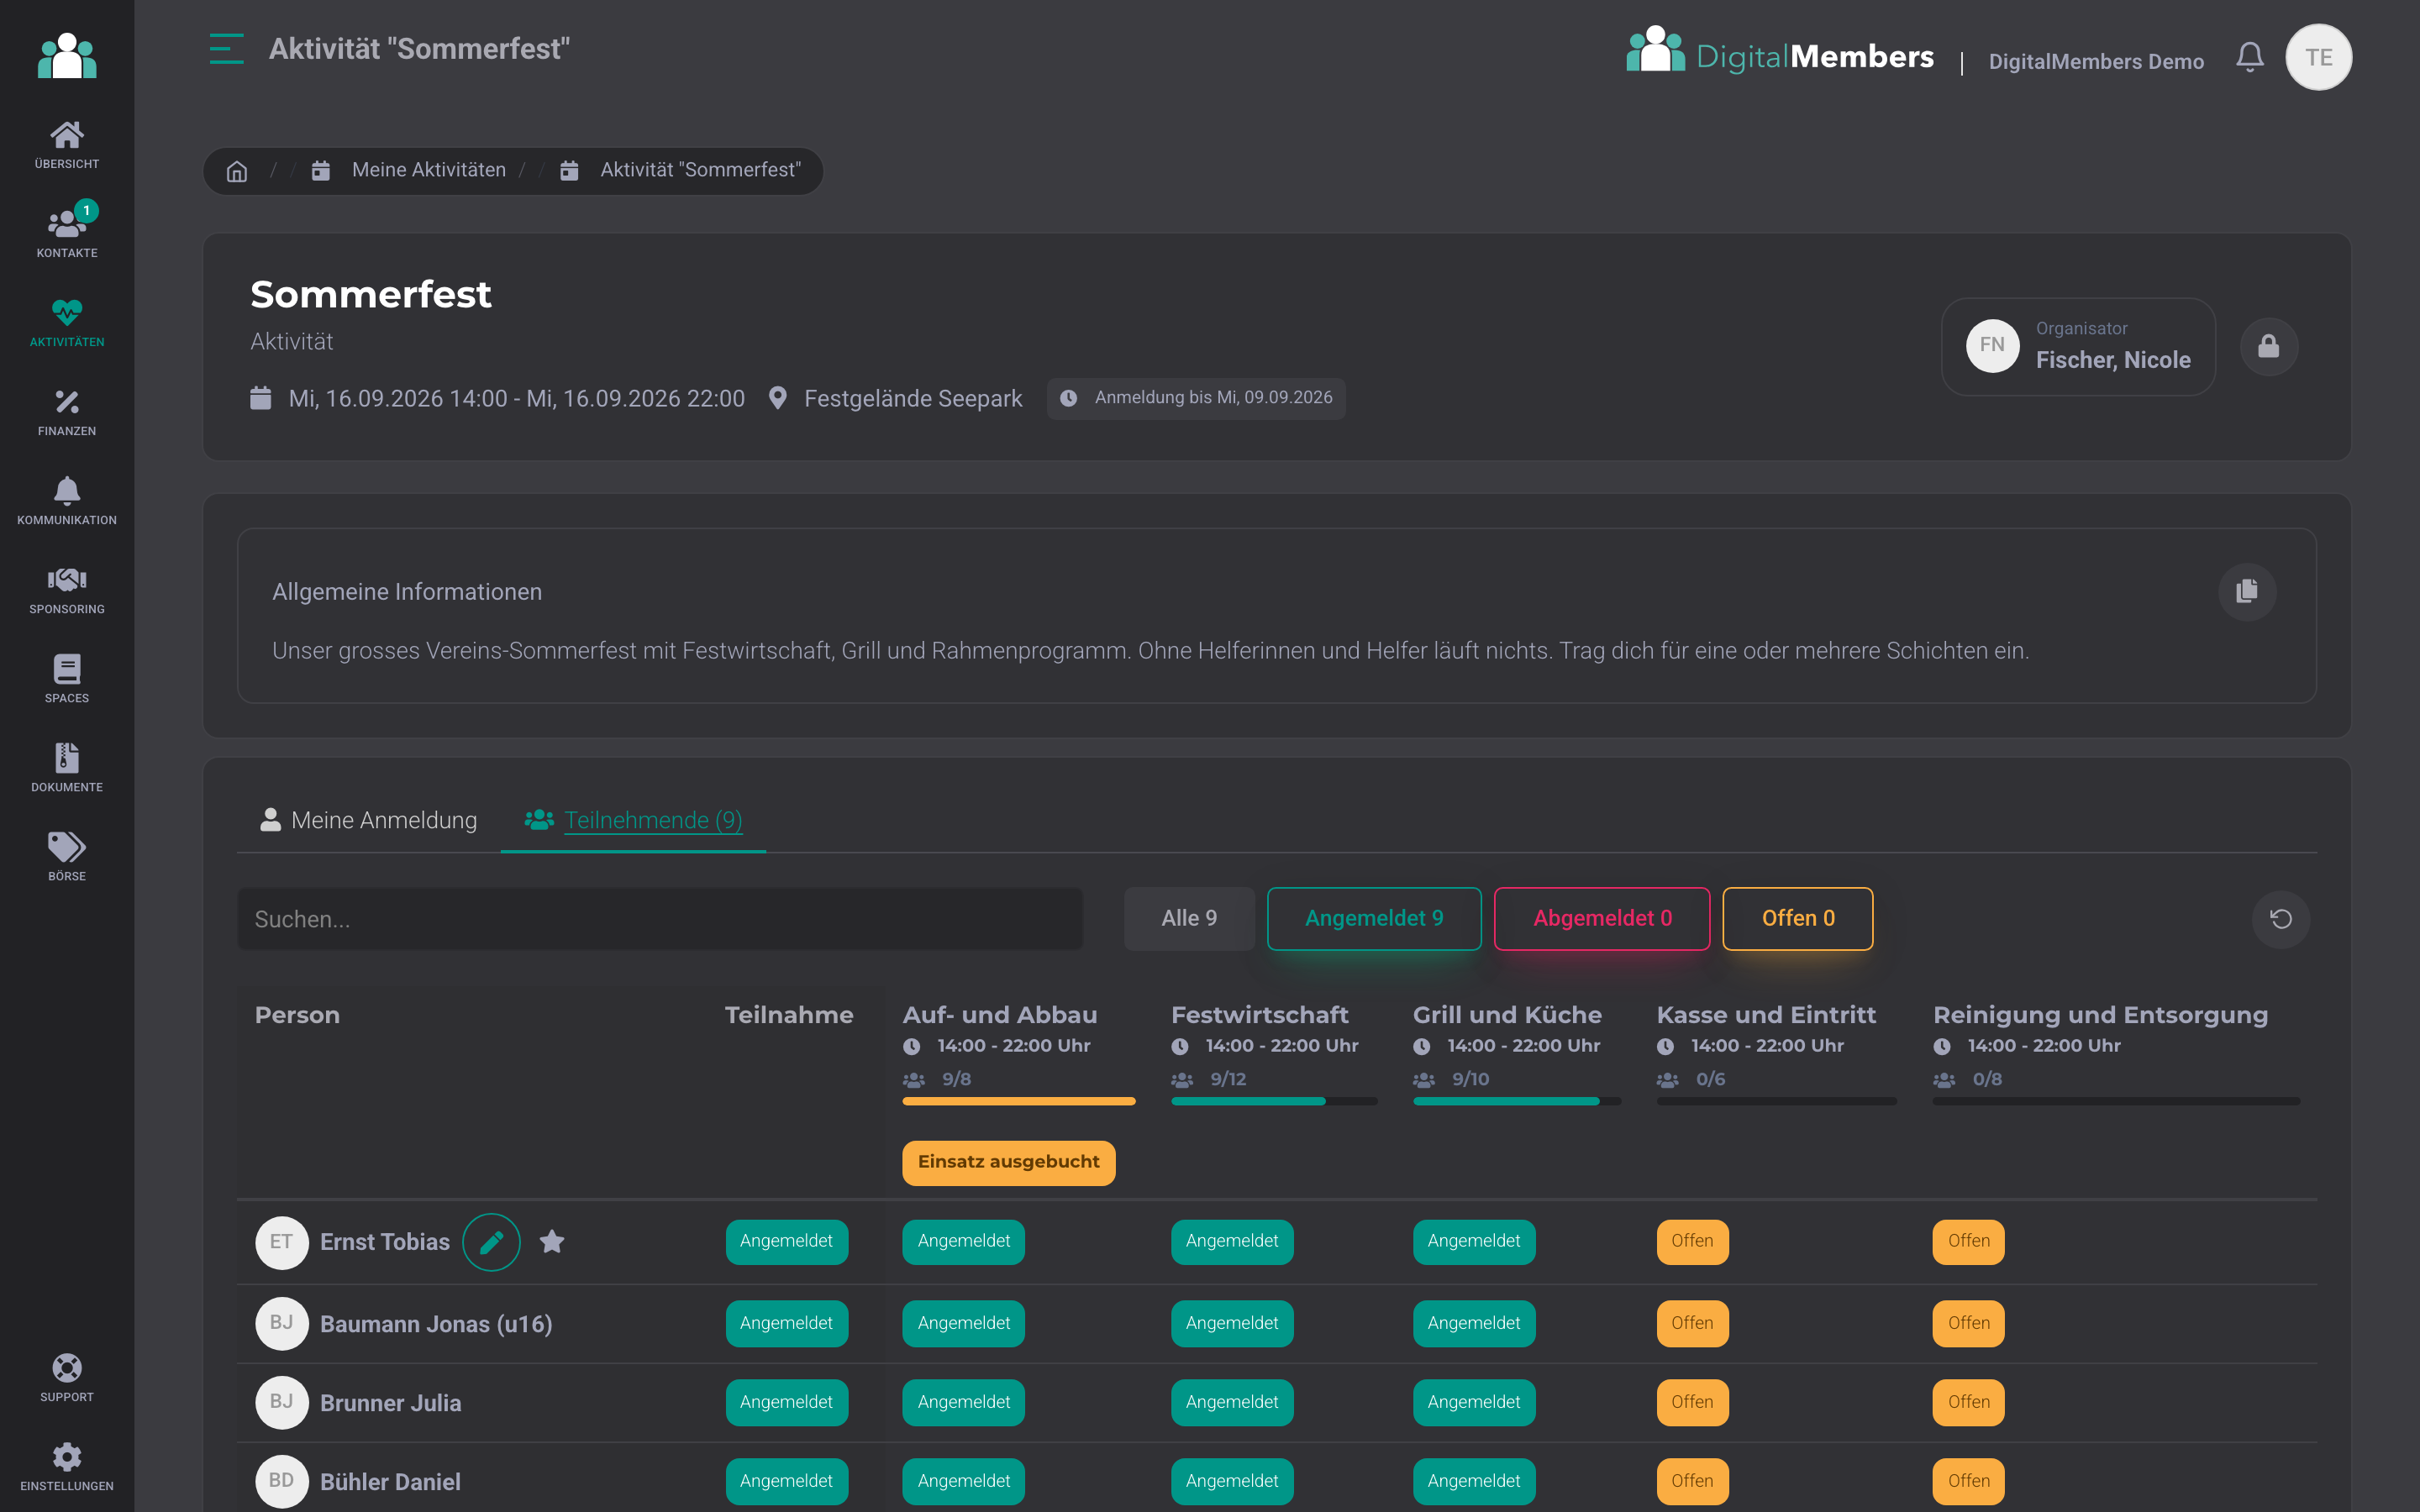
Task: Click Organisator Fischer, Nicole card
Action: (2078, 346)
